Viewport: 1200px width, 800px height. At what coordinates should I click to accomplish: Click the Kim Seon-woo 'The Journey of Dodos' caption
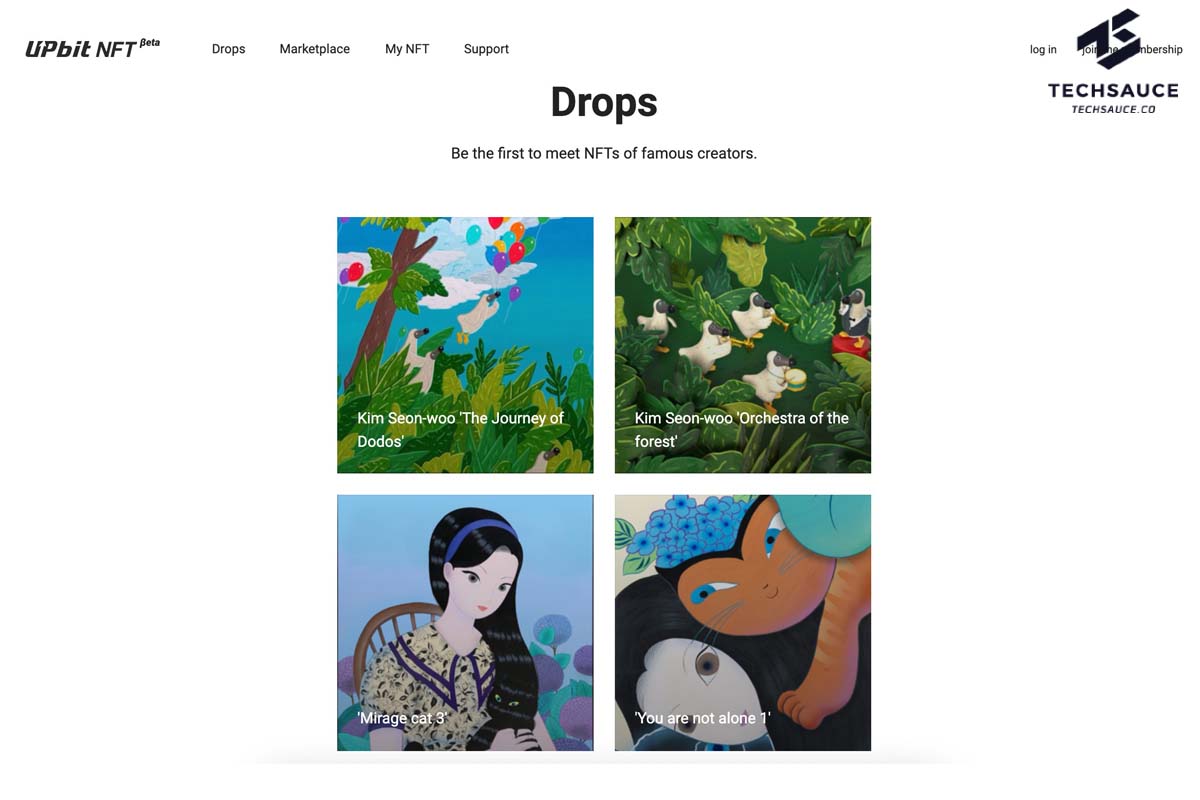coord(460,429)
